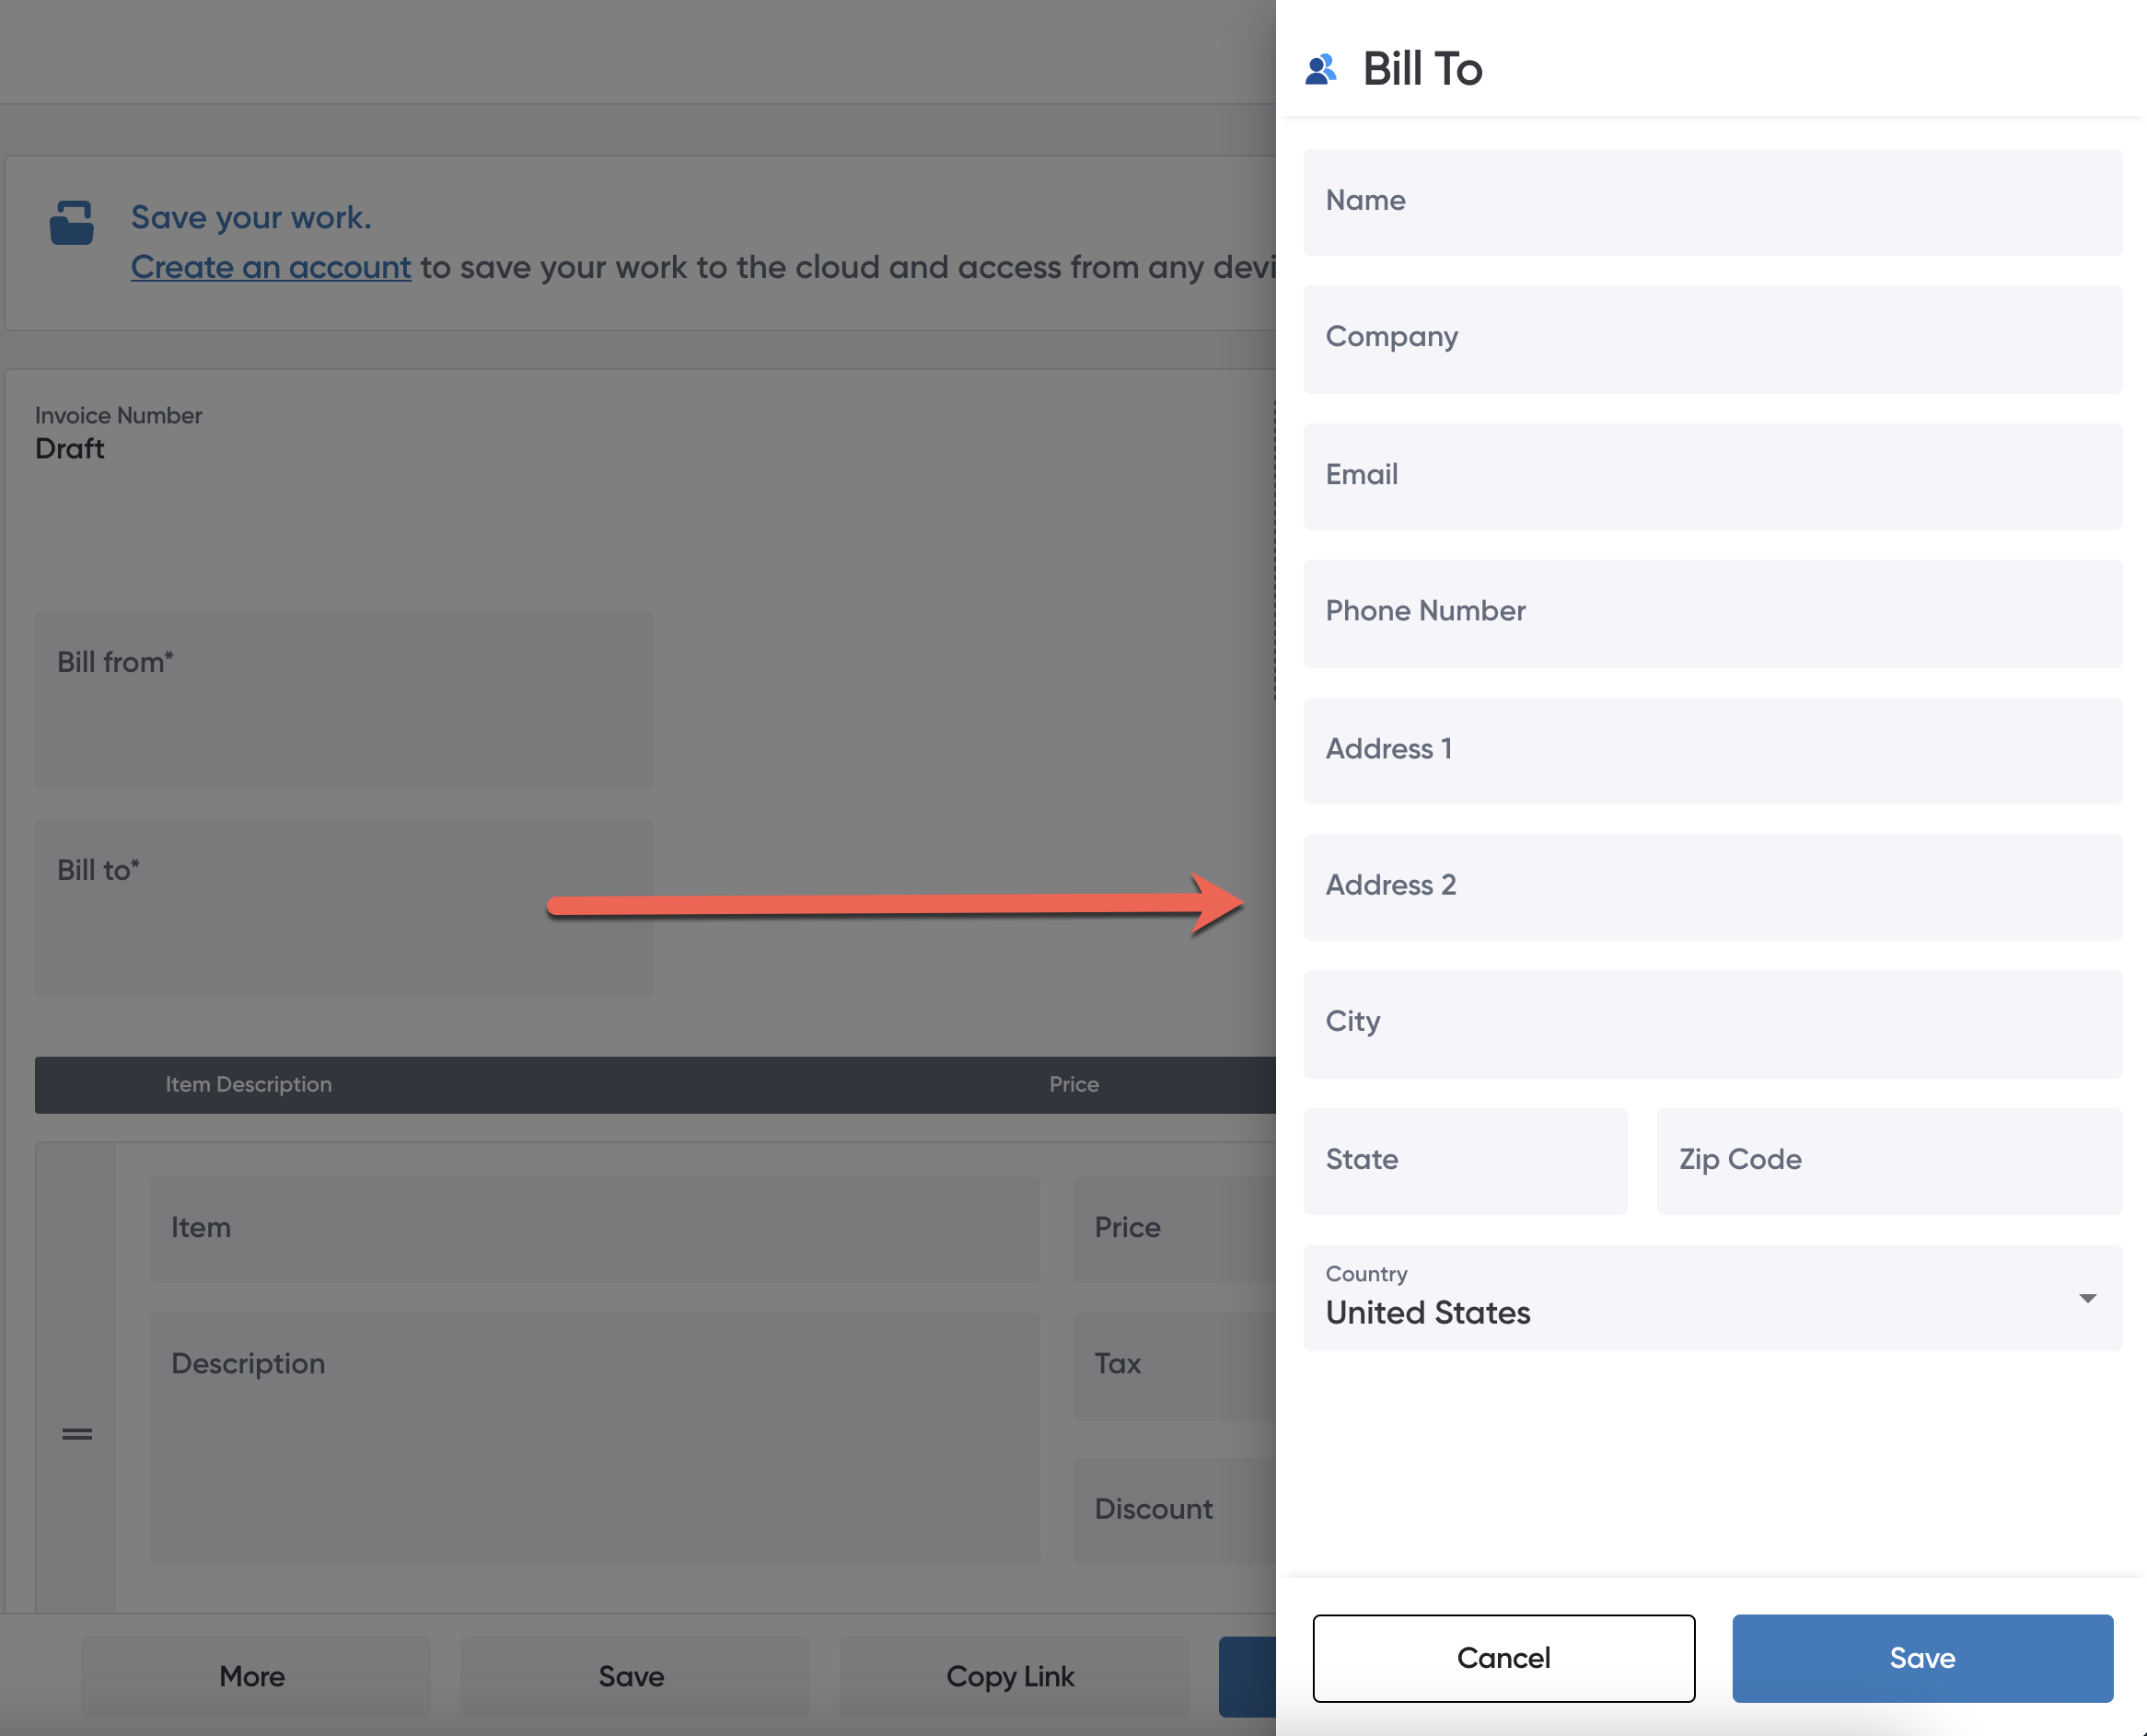
Task: Select the Zip Code field
Action: pos(1888,1160)
